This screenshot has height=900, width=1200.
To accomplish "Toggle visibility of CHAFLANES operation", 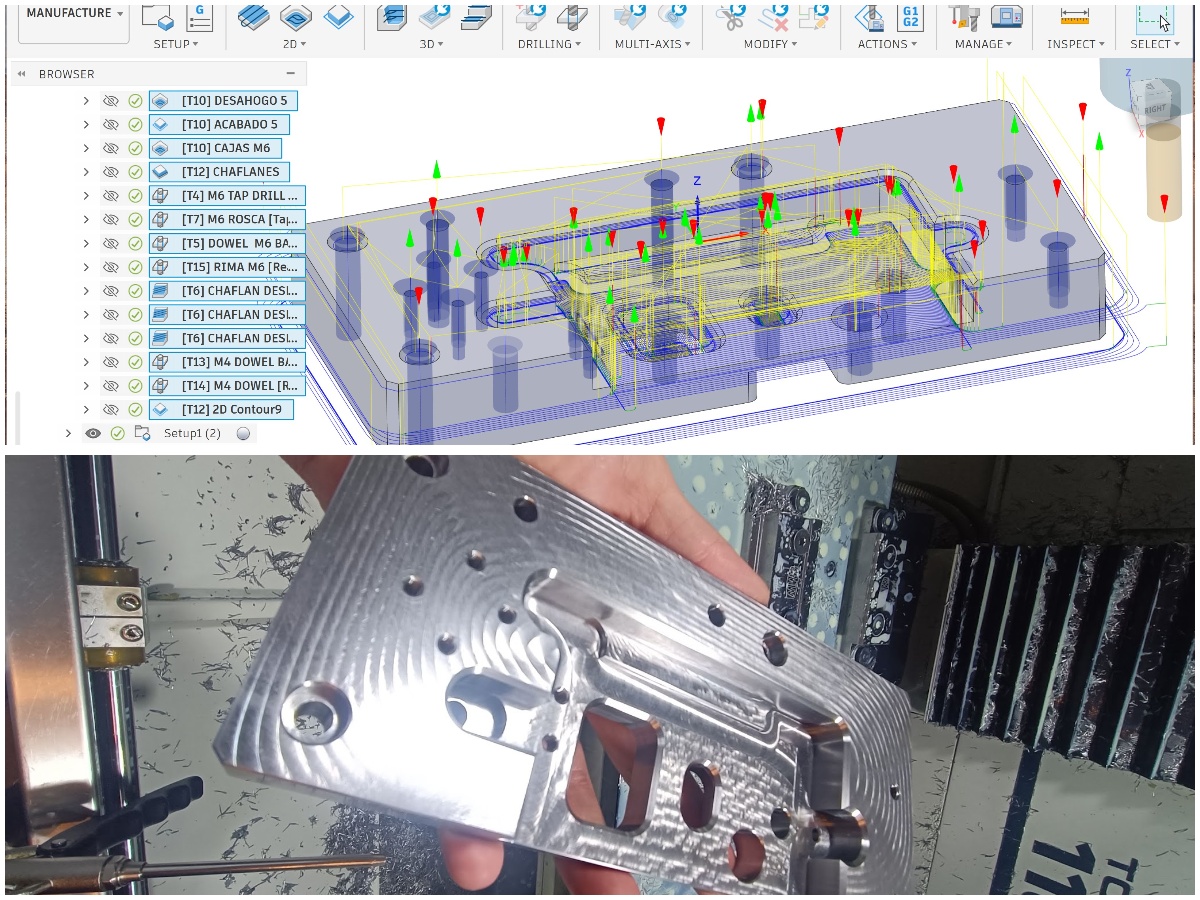I will tap(111, 172).
